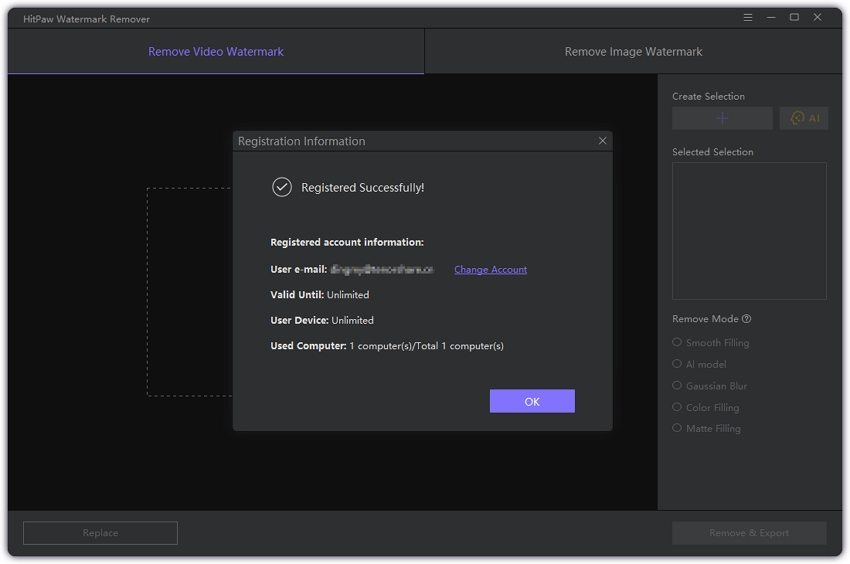This screenshot has width=850, height=564.
Task: Select Gaussian Blur remove mode
Action: point(709,386)
